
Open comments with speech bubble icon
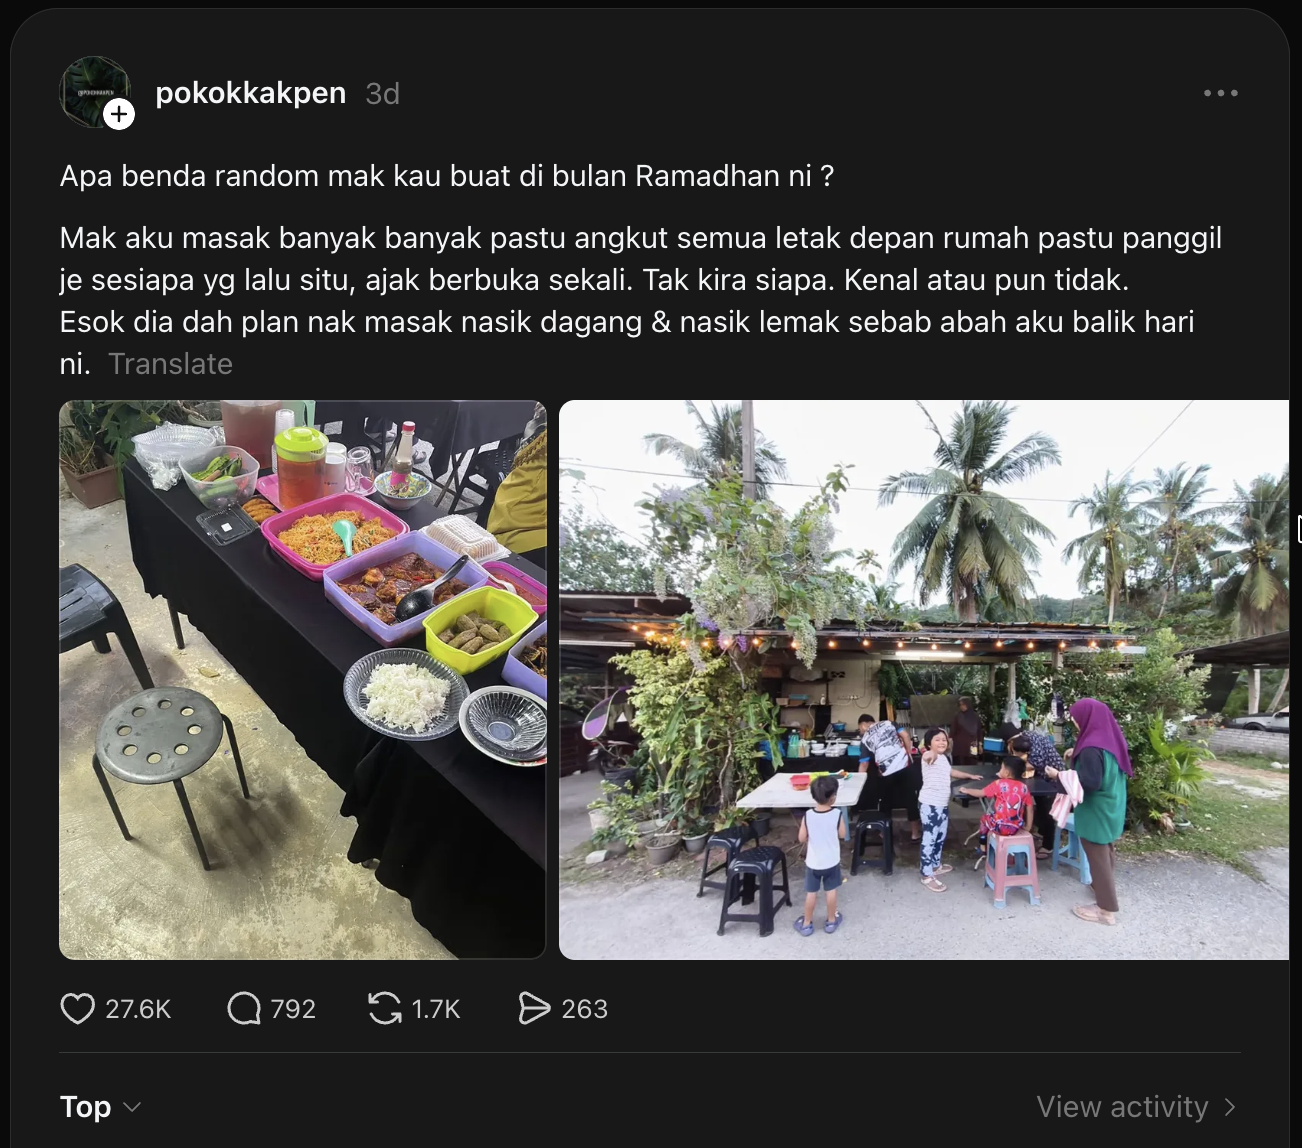click(x=244, y=1009)
